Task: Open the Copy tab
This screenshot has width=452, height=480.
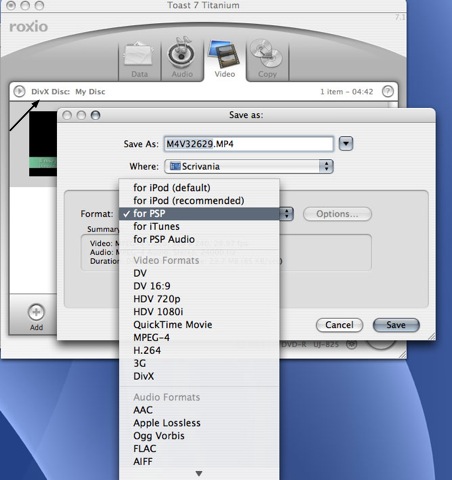Action: point(267,60)
